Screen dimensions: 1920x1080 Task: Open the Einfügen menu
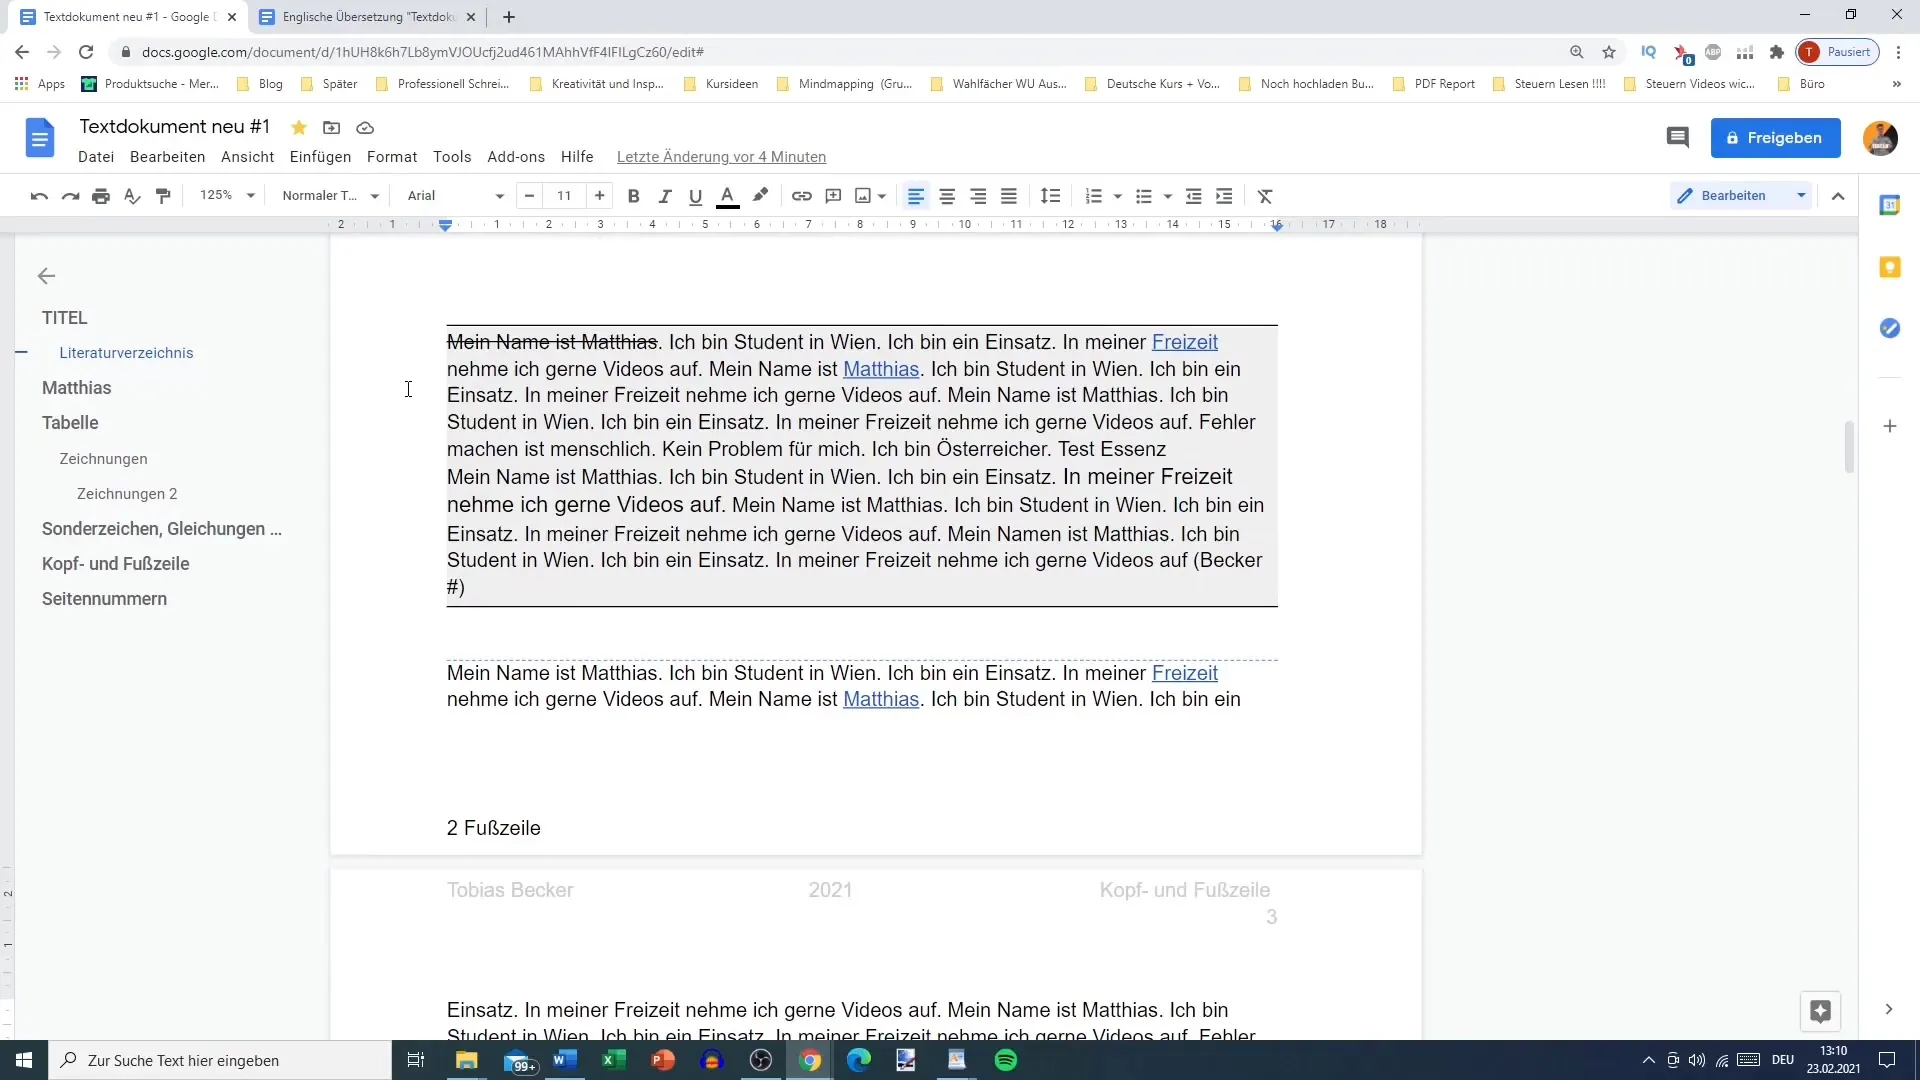[x=320, y=157]
